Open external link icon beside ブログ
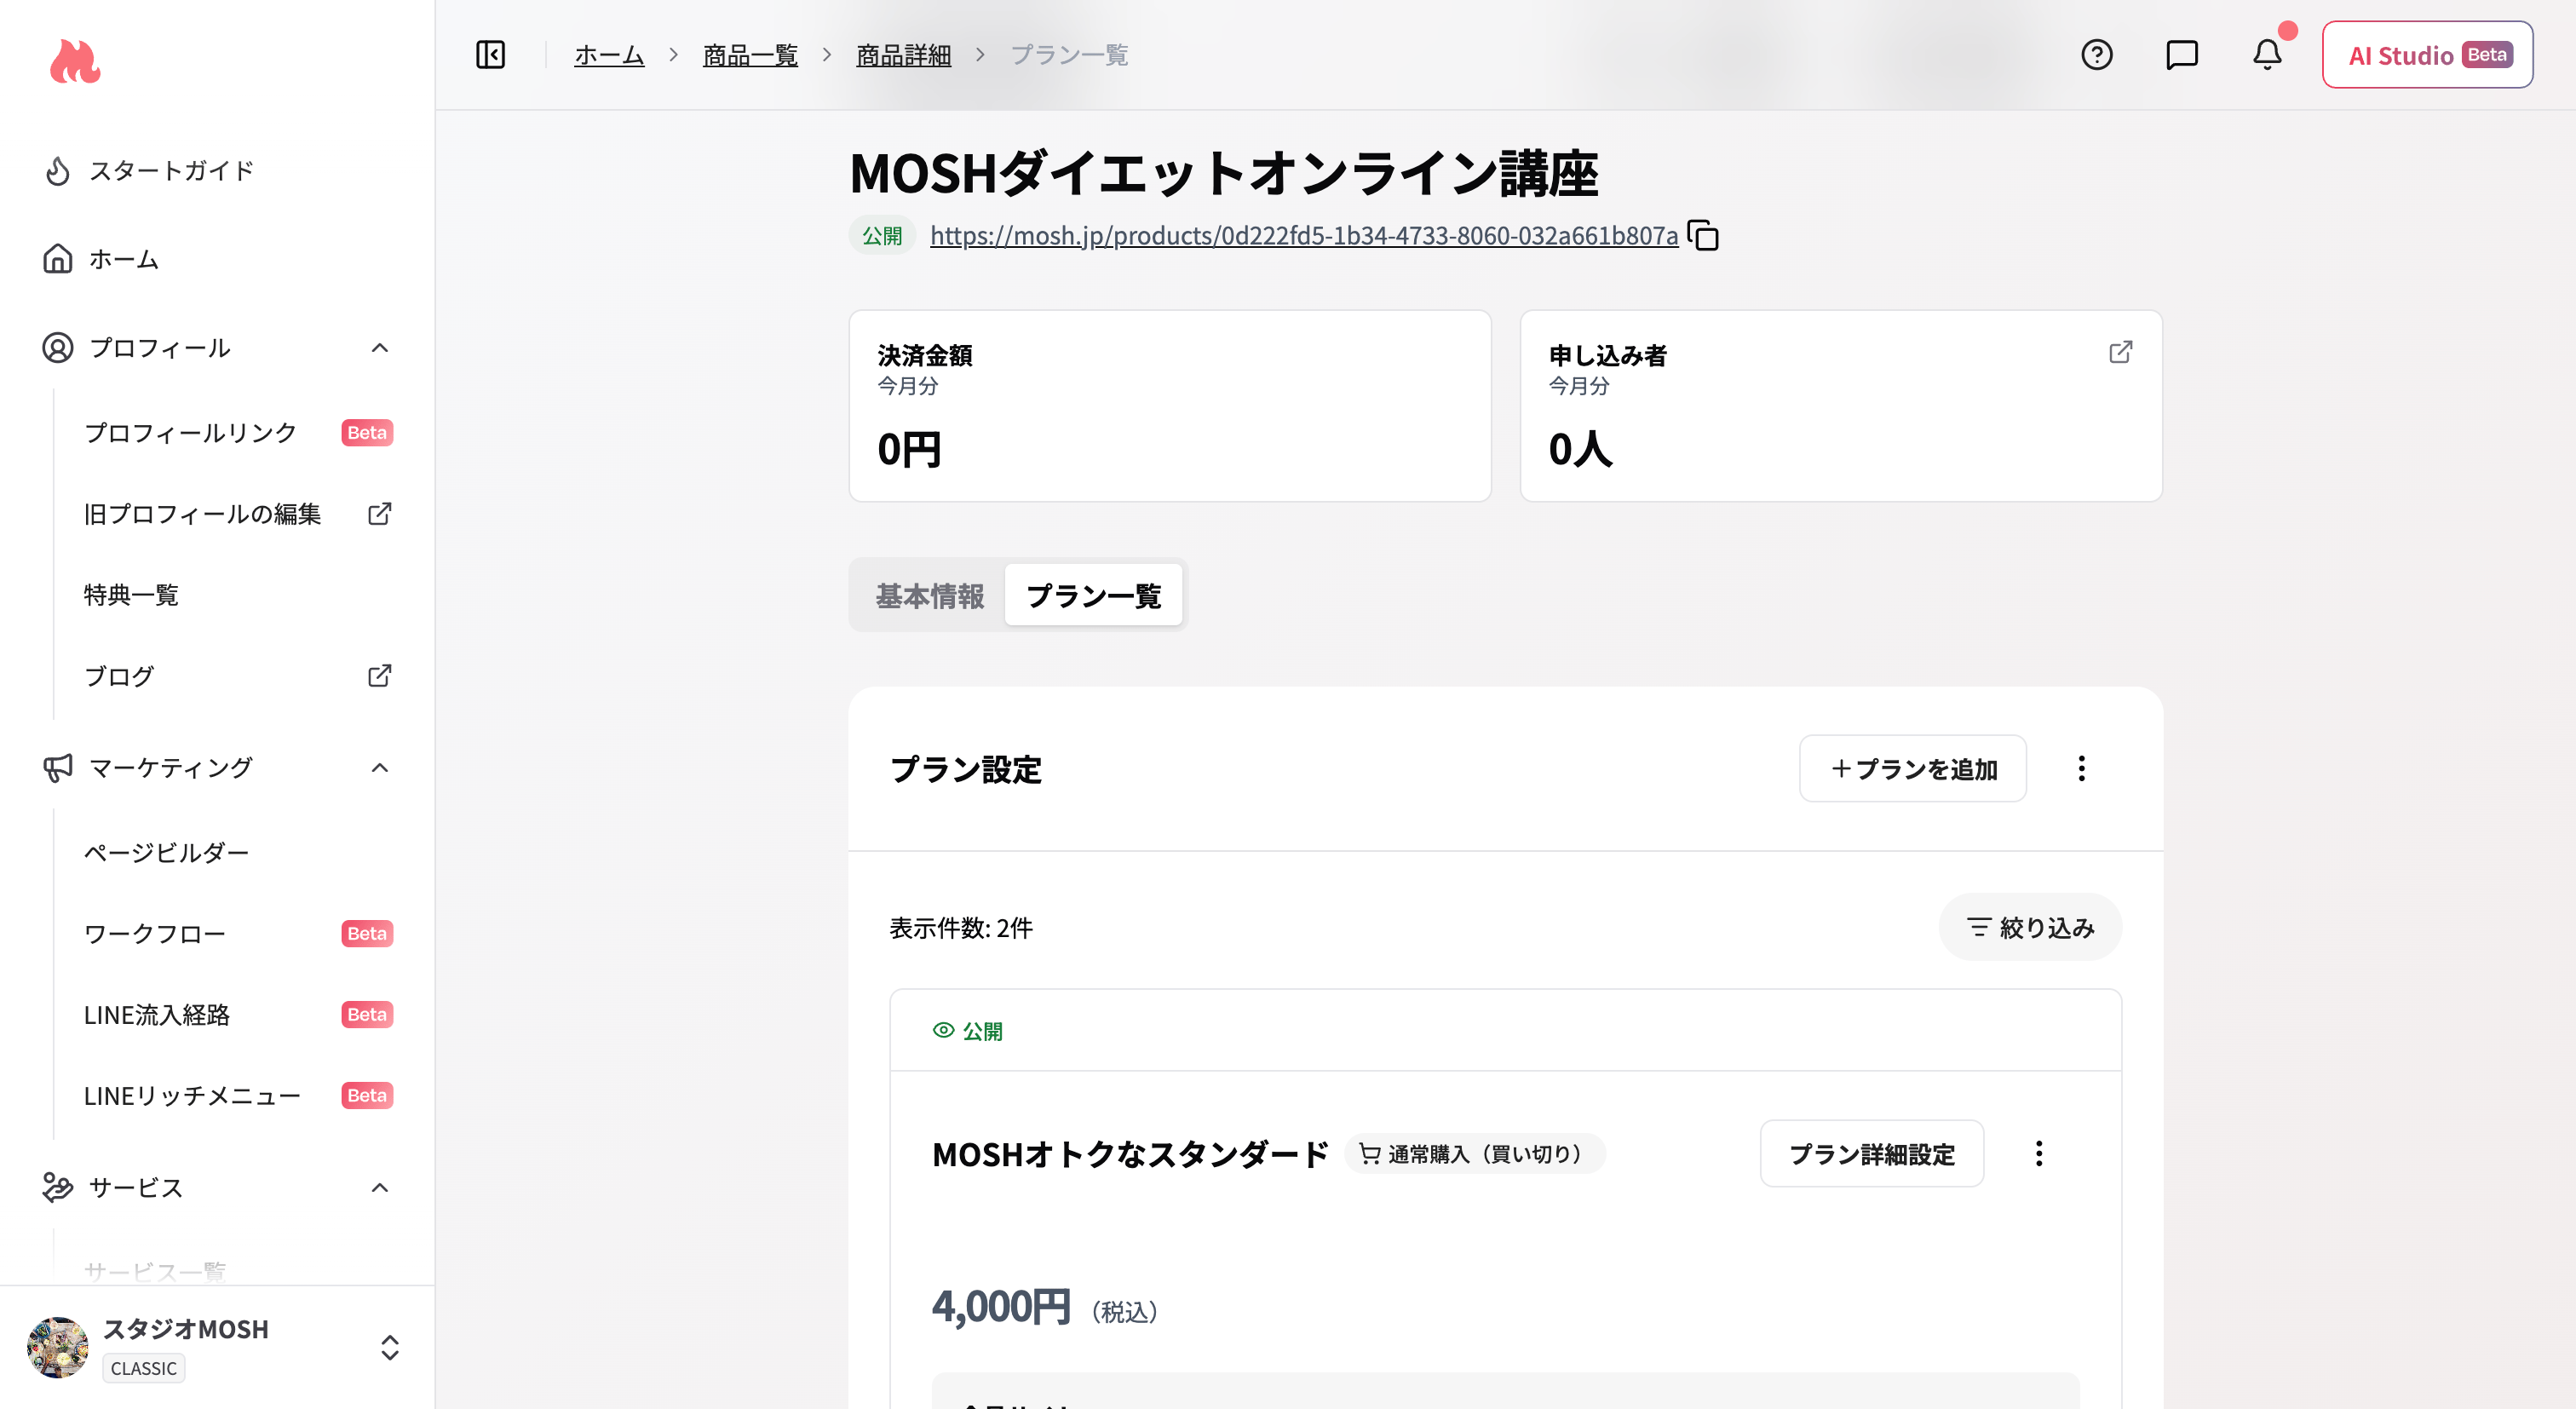The height and width of the screenshot is (1409, 2576). tap(379, 676)
